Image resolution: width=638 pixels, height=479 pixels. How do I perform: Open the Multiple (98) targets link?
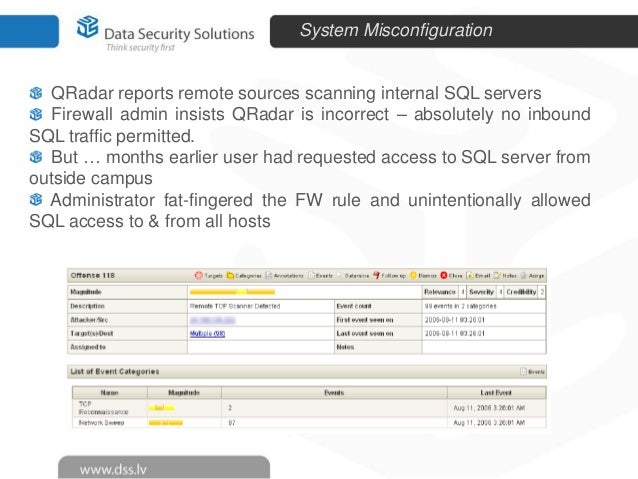pyautogui.click(x=208, y=334)
